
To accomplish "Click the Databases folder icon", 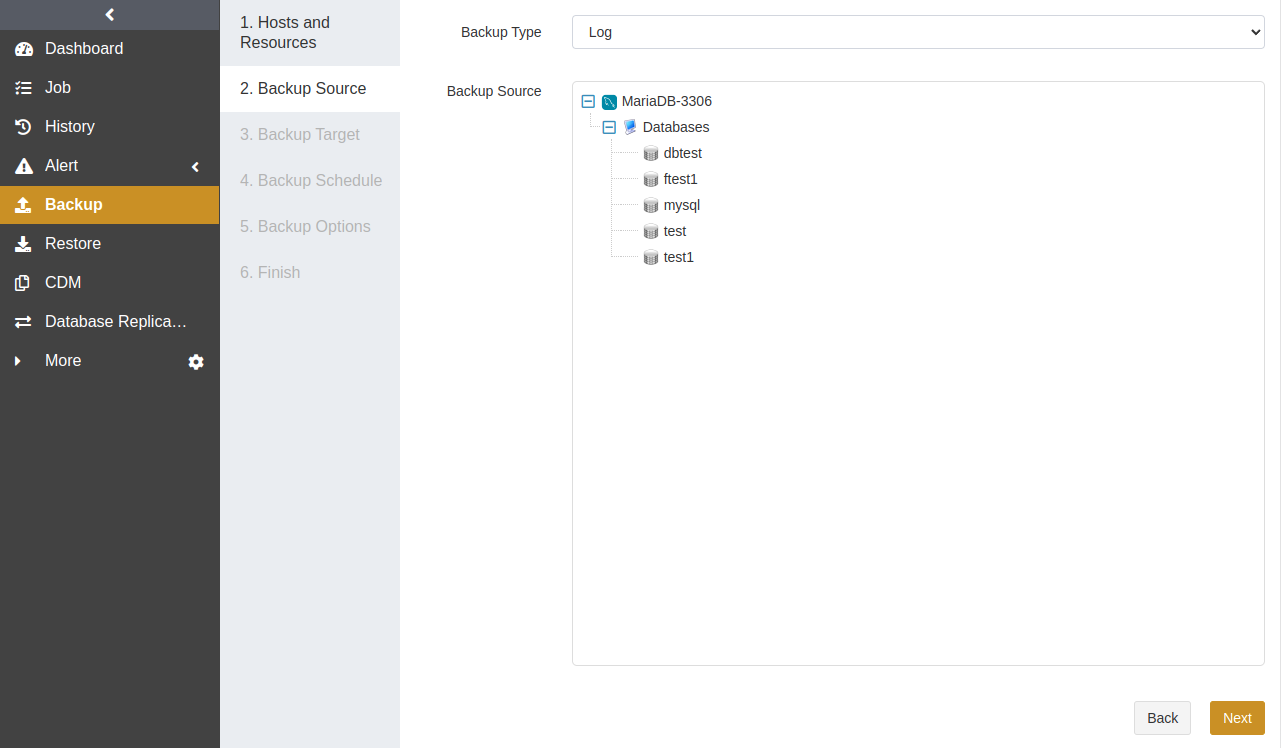I will (x=630, y=127).
